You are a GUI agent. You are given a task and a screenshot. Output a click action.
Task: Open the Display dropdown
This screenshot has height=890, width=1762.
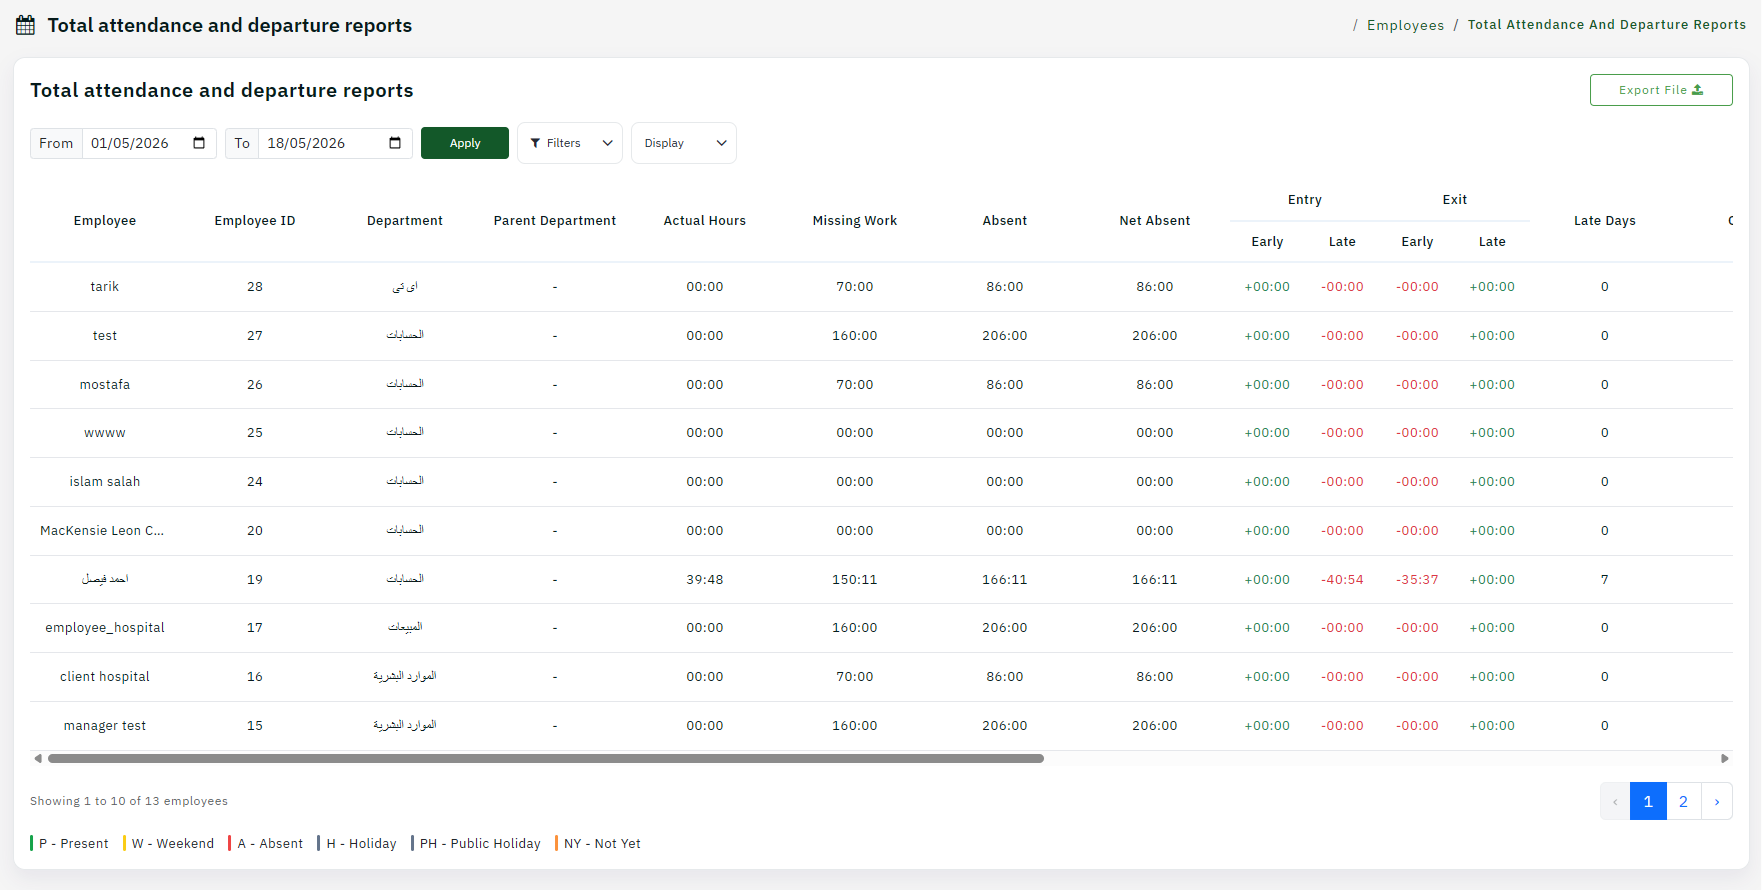pos(684,143)
